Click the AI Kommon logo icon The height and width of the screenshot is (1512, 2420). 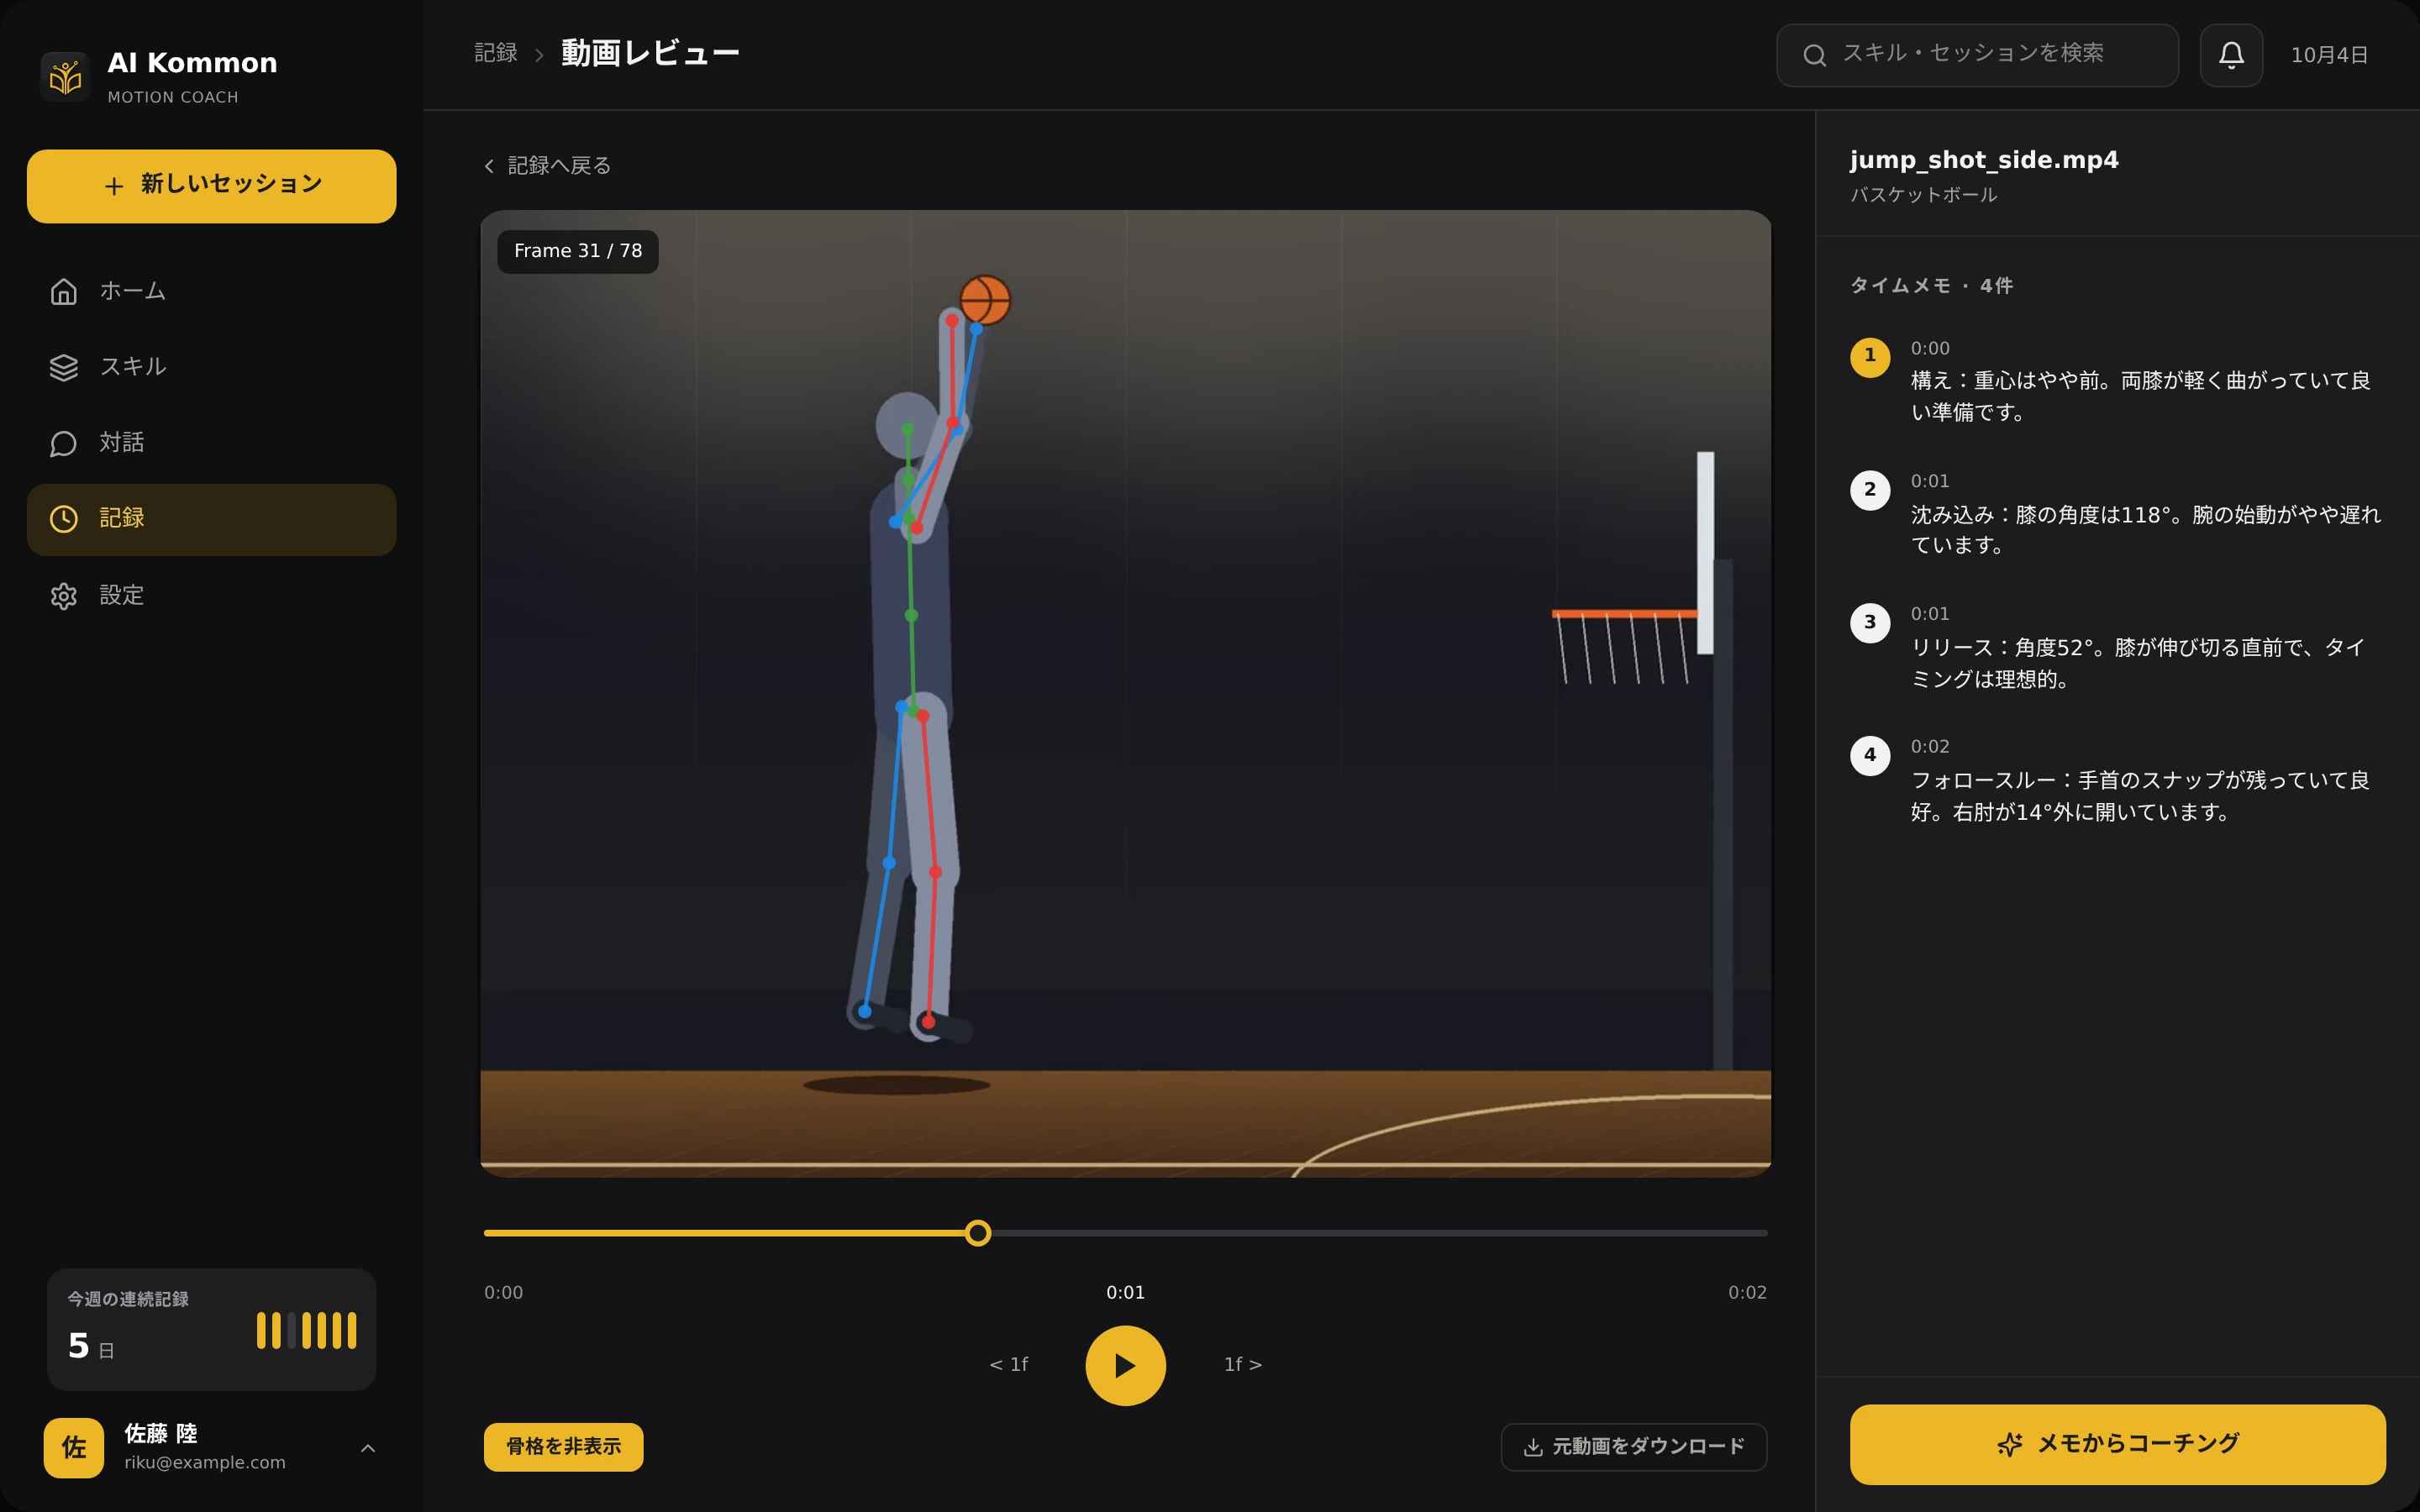pos(66,77)
